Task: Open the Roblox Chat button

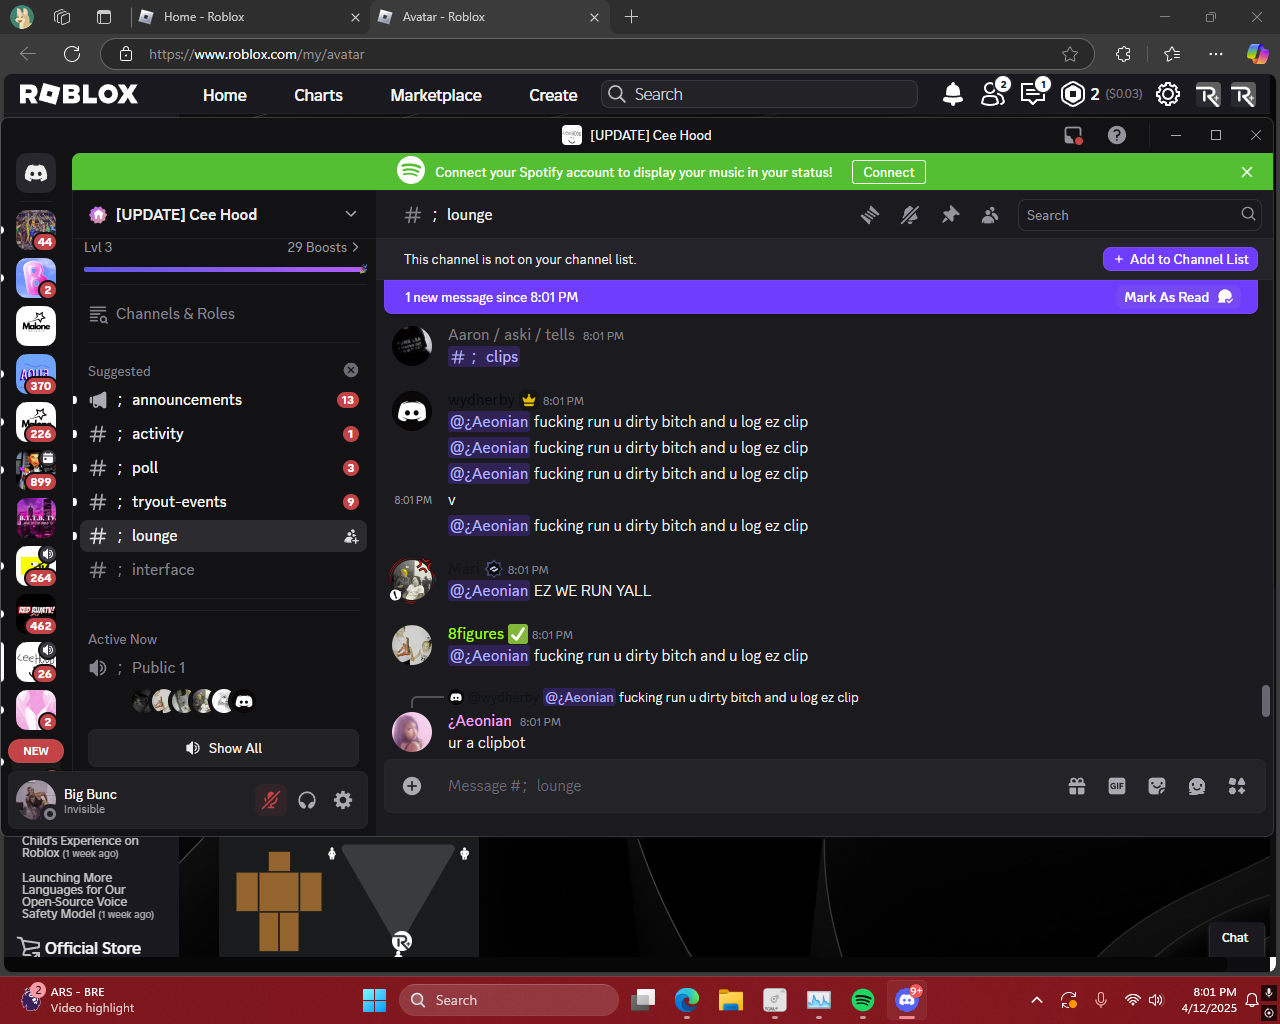Action: tap(1235, 938)
